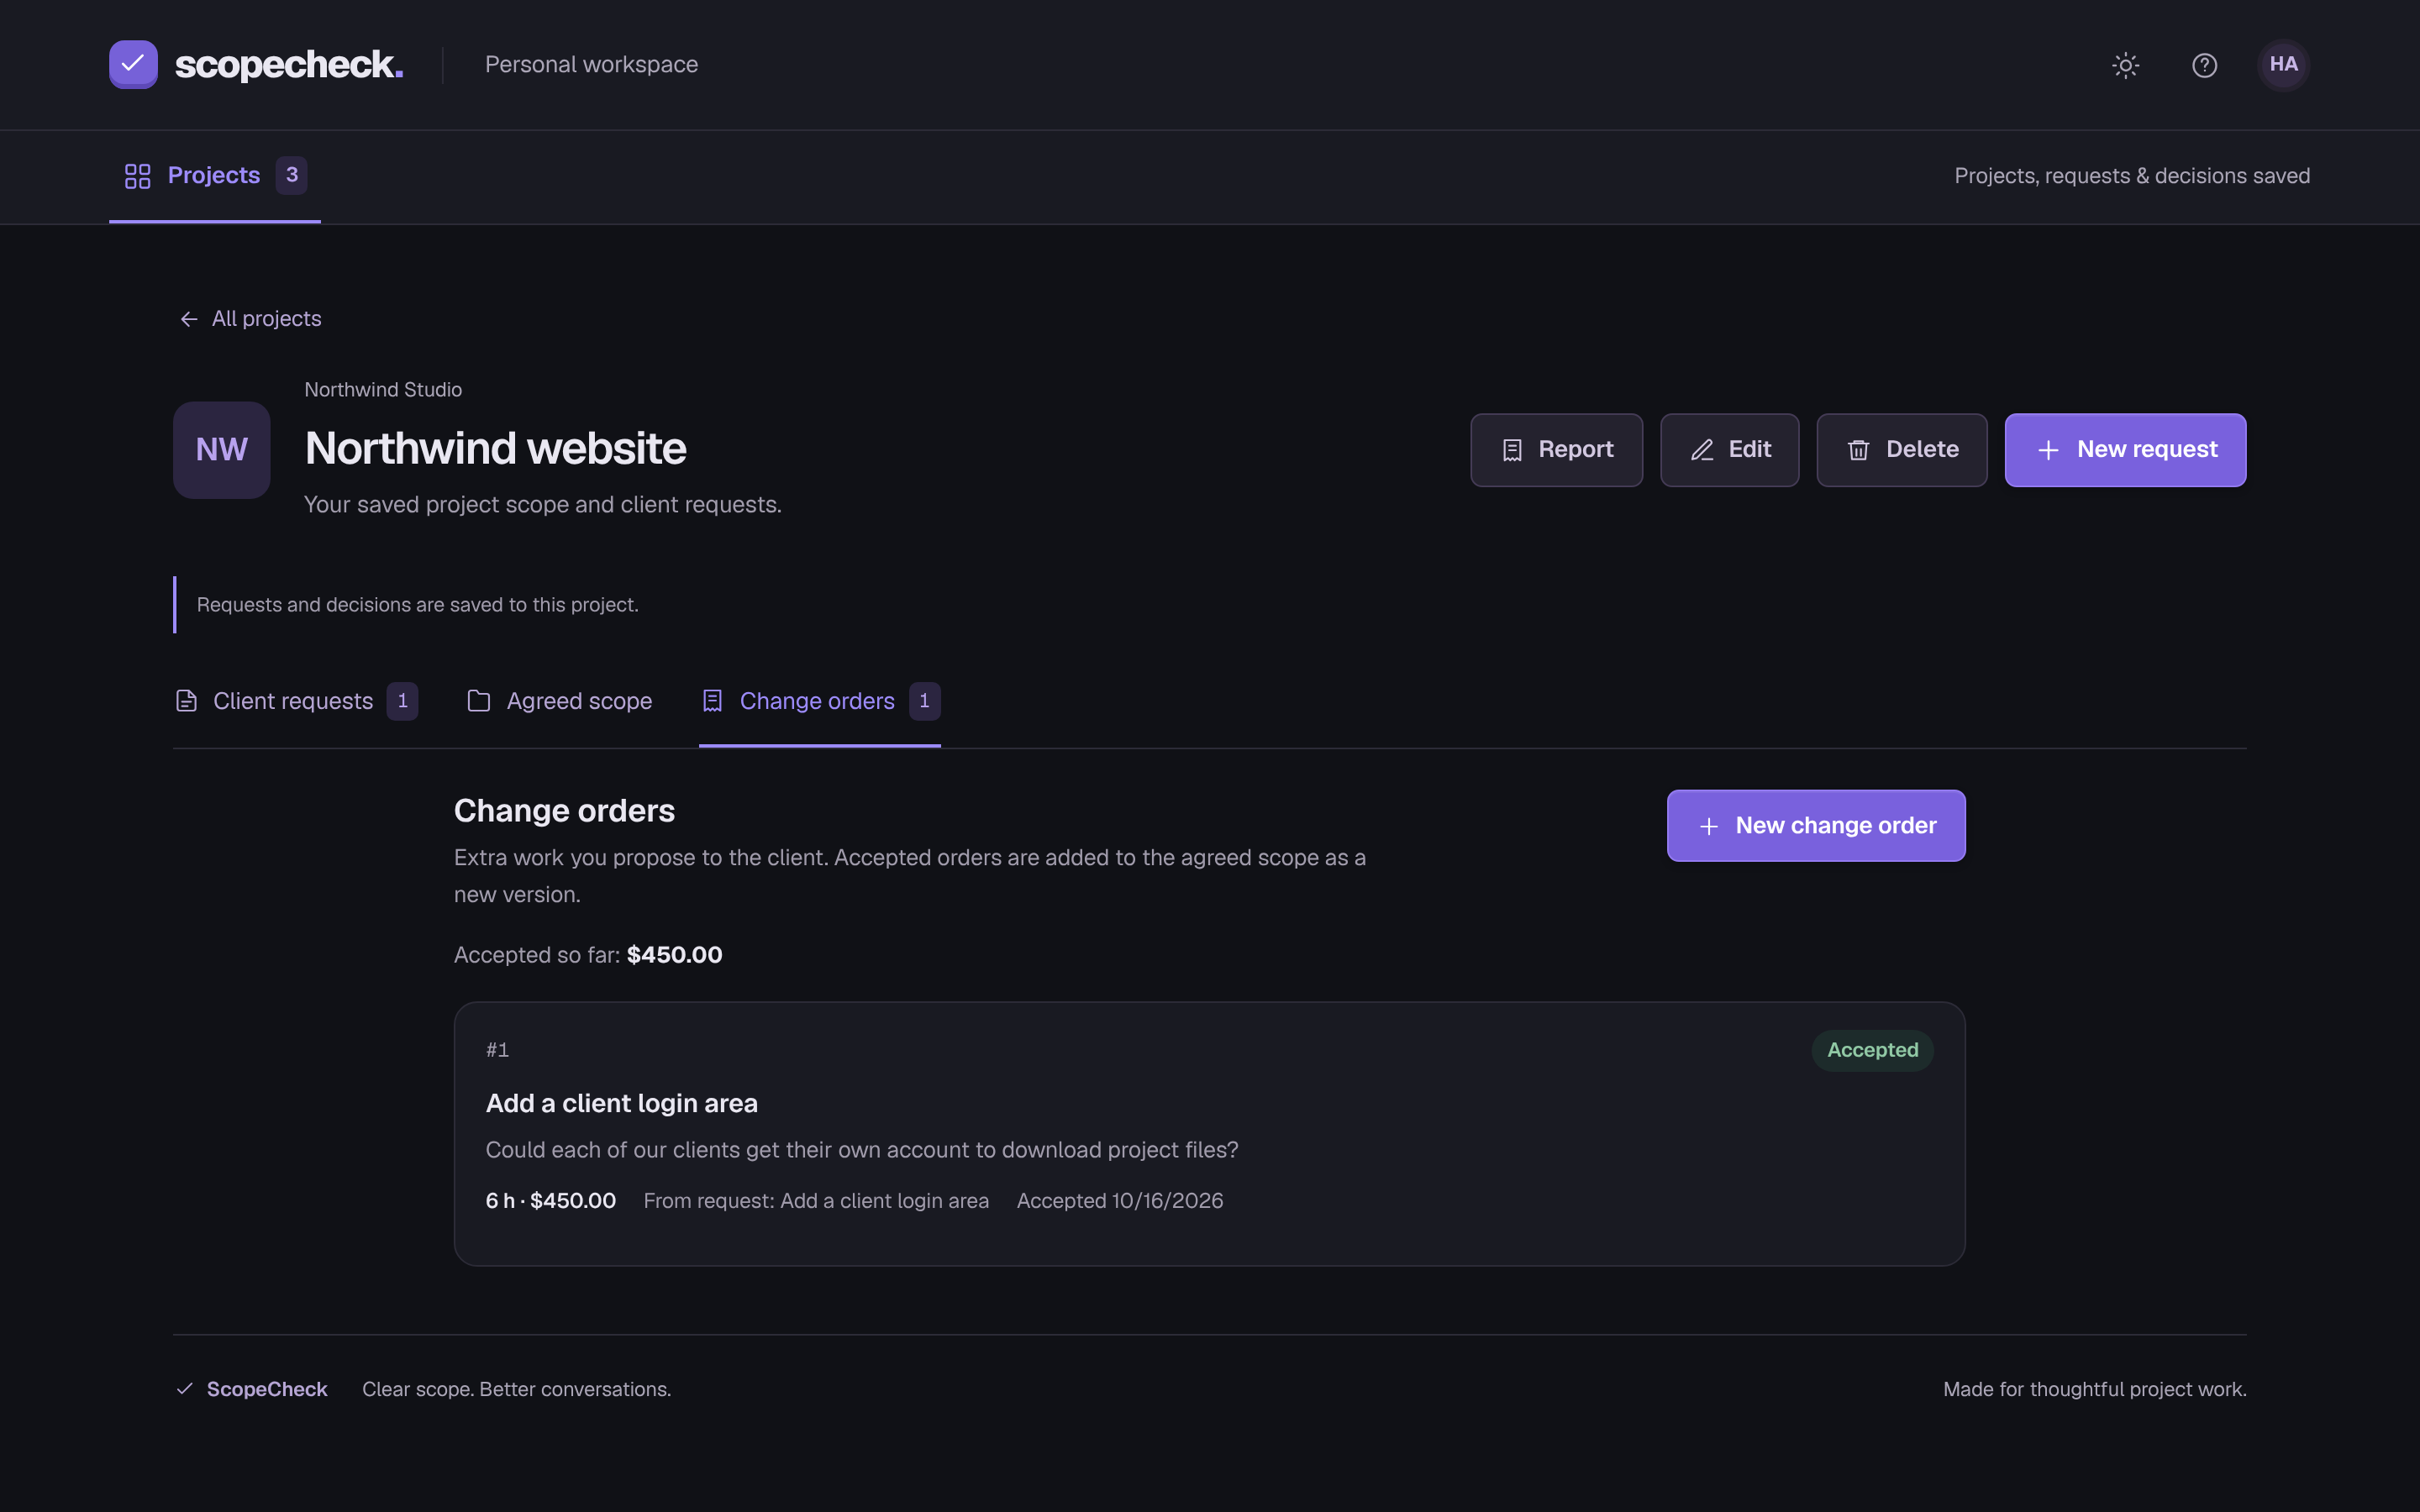2420x1512 pixels.
Task: Open the Add a client login area order
Action: [621, 1103]
